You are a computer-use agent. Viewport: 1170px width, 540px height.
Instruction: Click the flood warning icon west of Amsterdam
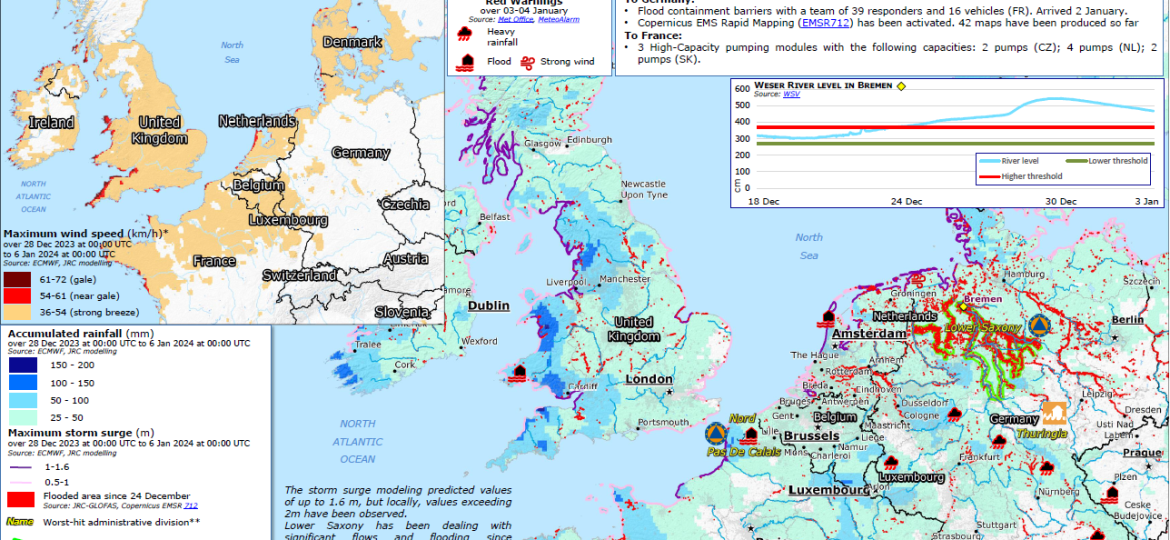828,318
